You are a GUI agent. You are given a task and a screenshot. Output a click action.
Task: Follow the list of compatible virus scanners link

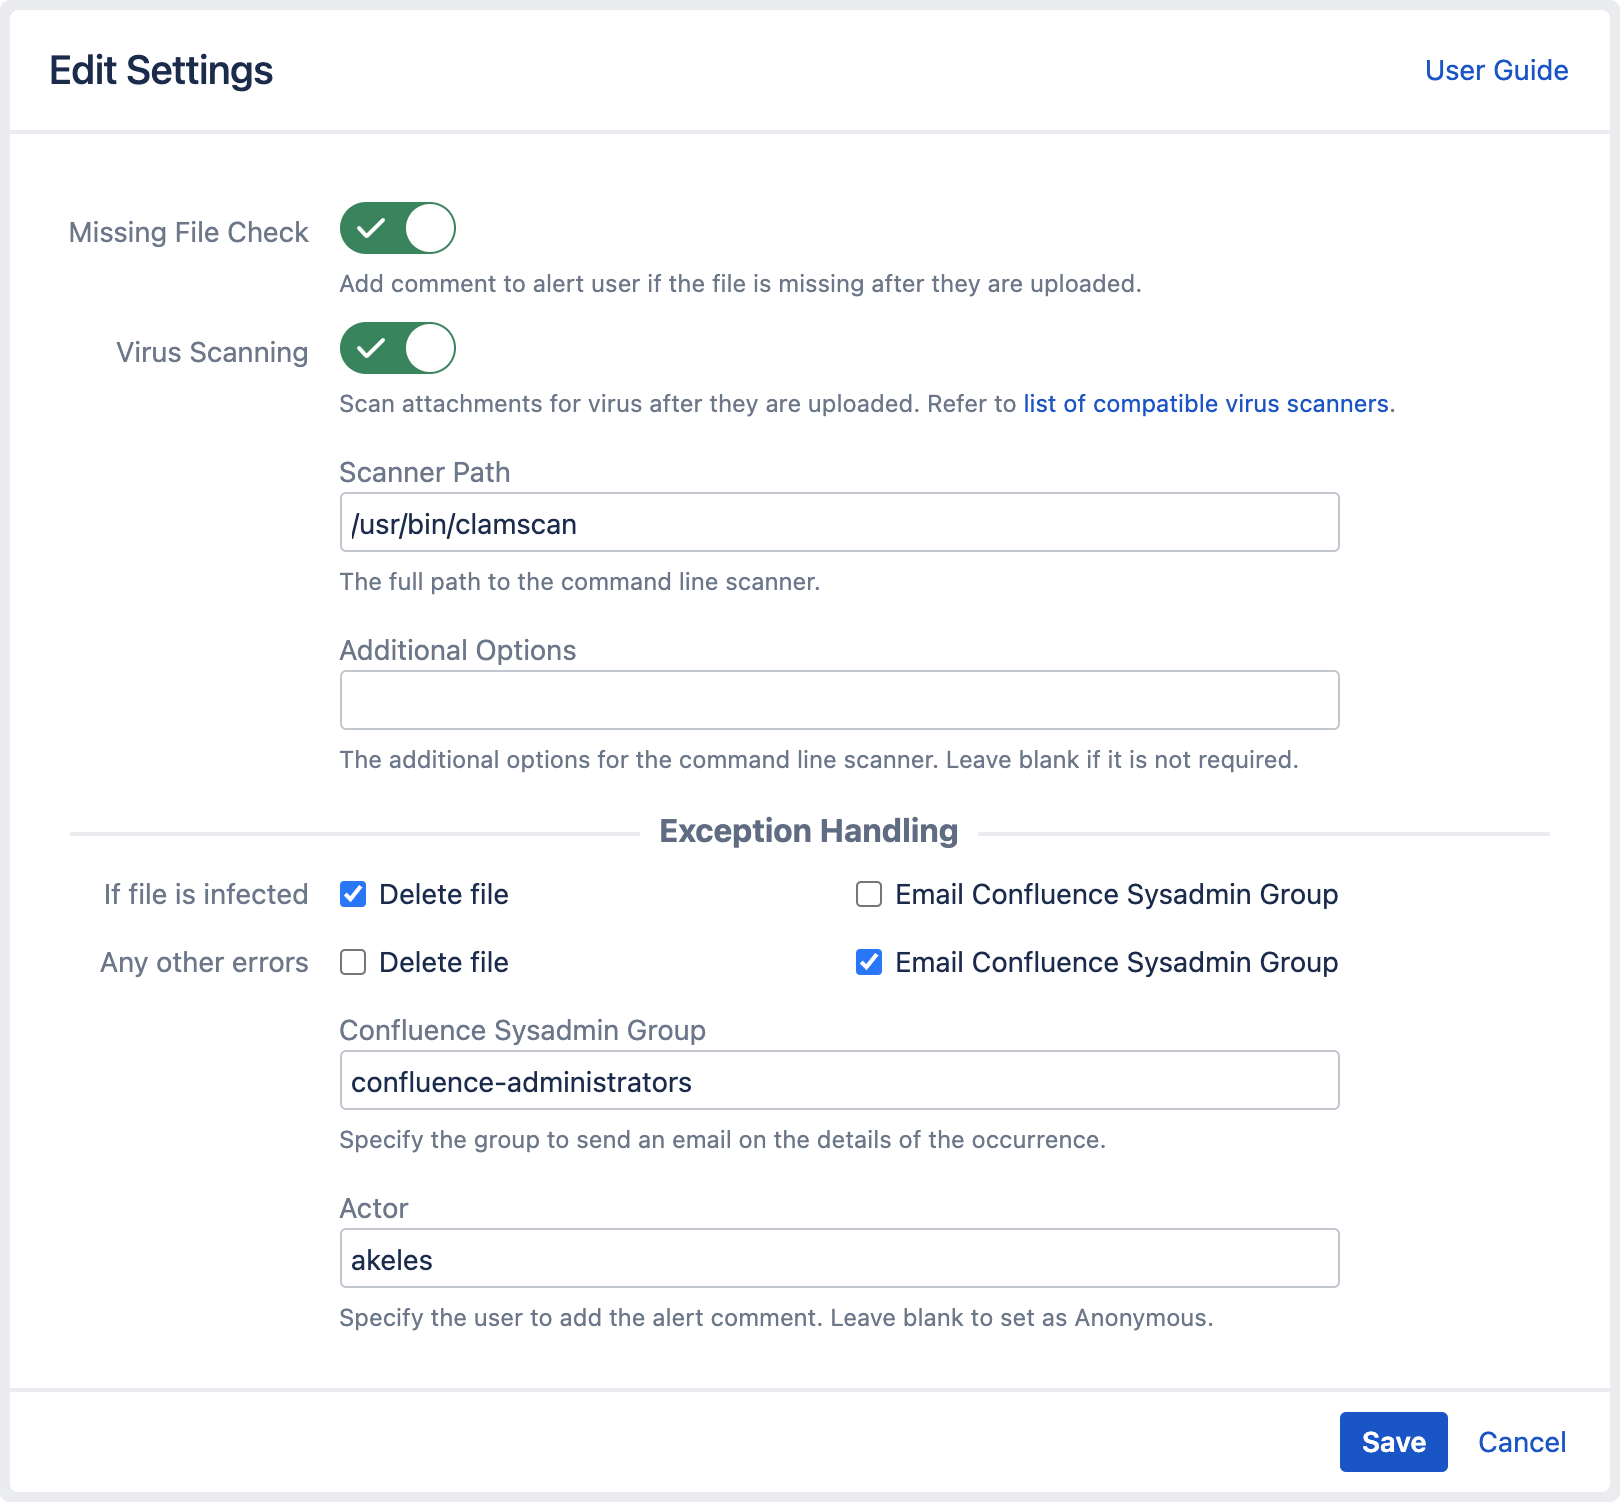(x=1205, y=404)
